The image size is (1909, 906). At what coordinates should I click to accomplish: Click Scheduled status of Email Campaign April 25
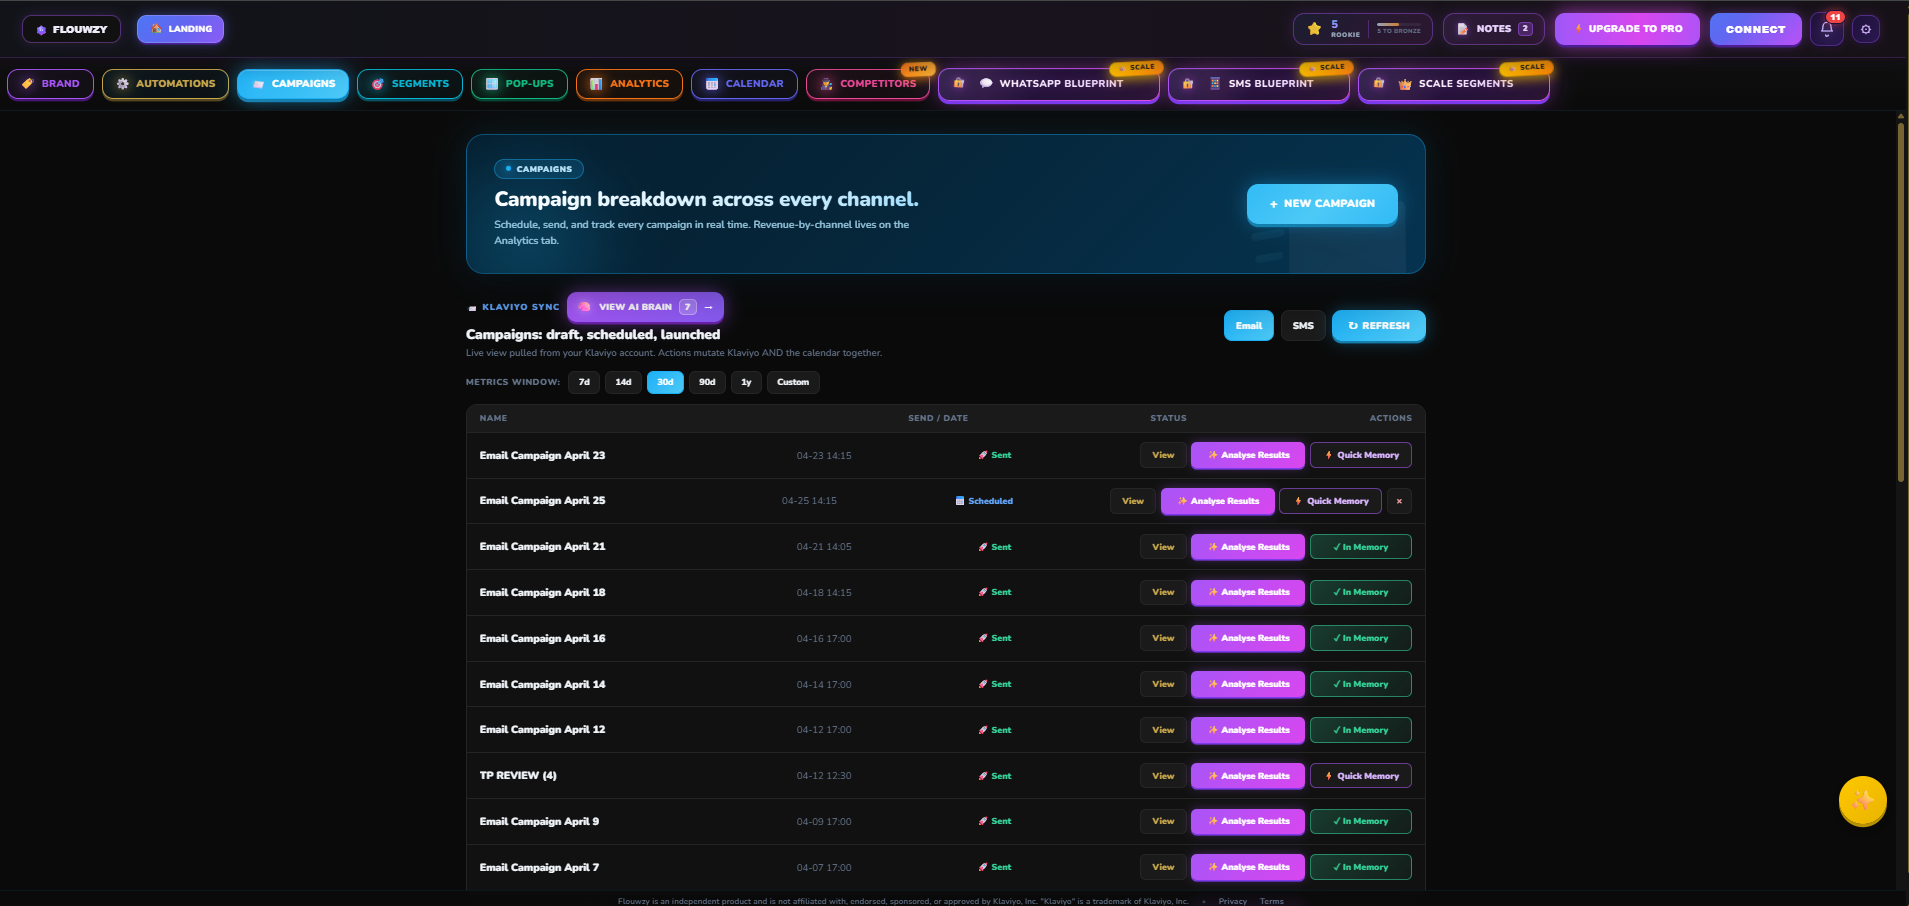point(984,501)
